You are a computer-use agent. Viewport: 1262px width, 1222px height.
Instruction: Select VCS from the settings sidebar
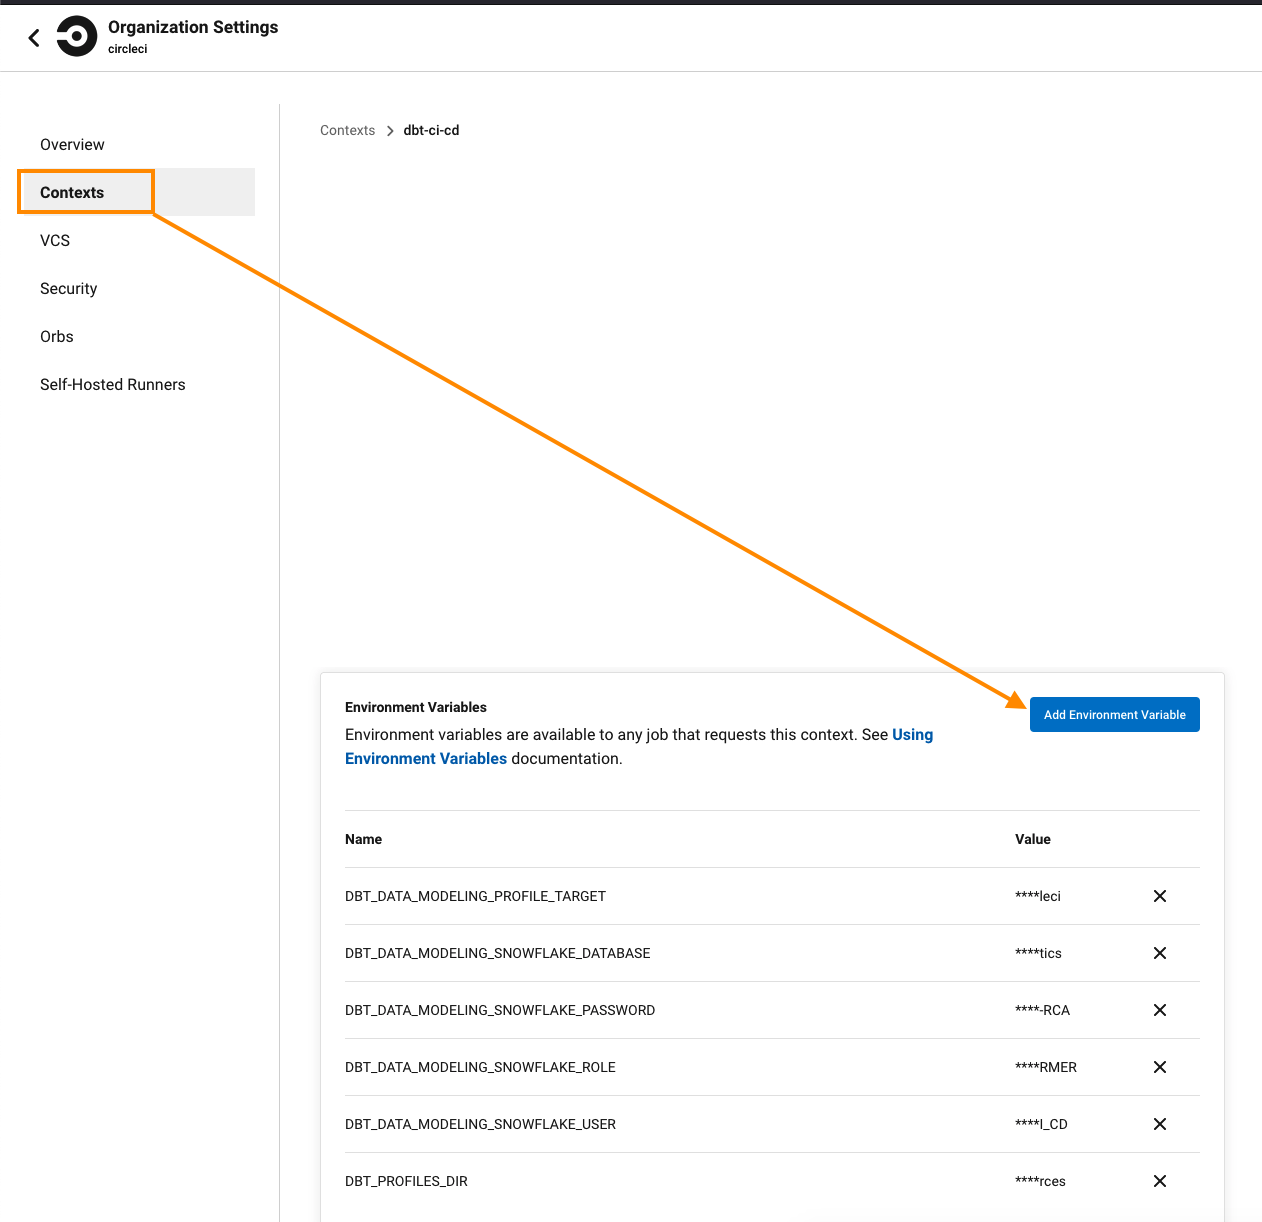54,240
